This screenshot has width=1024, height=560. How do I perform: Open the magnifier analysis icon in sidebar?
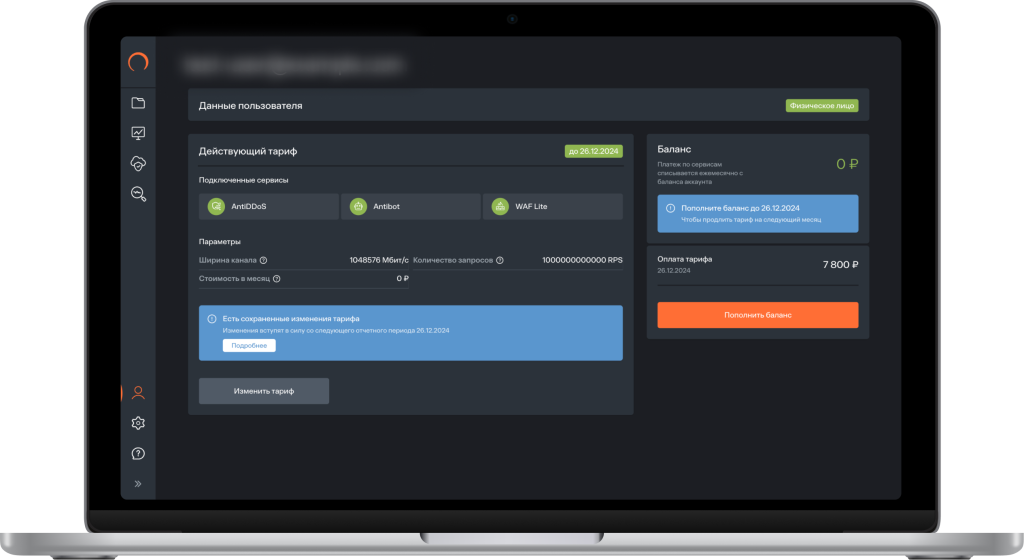coord(138,194)
